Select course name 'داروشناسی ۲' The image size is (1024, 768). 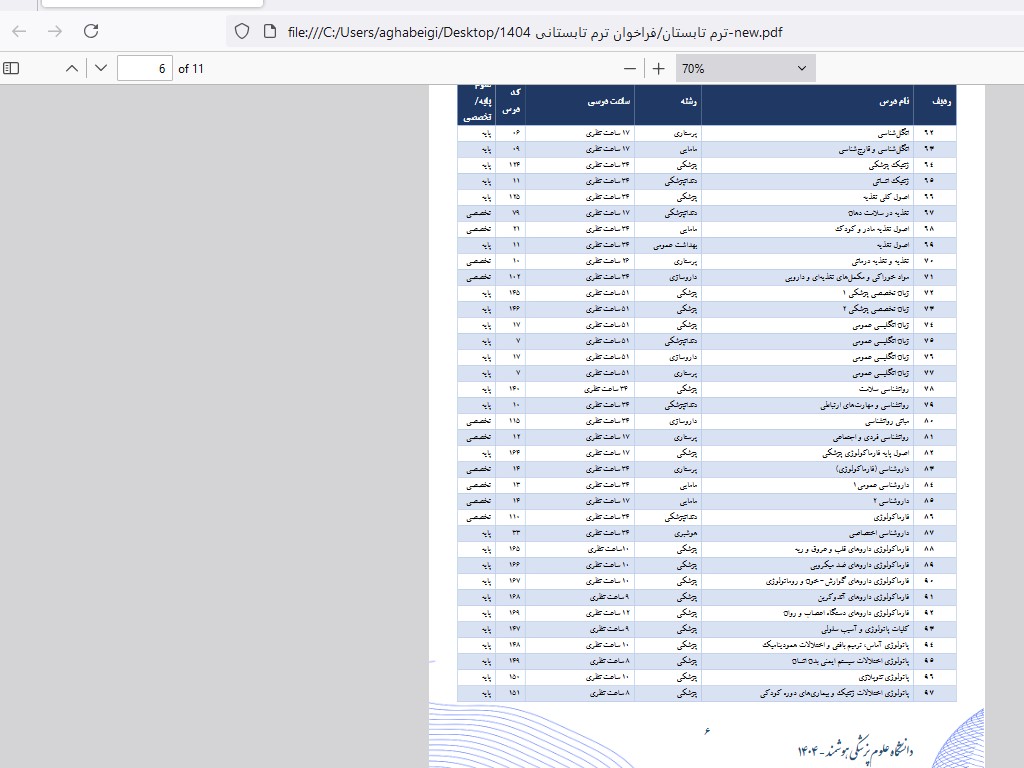pos(891,501)
